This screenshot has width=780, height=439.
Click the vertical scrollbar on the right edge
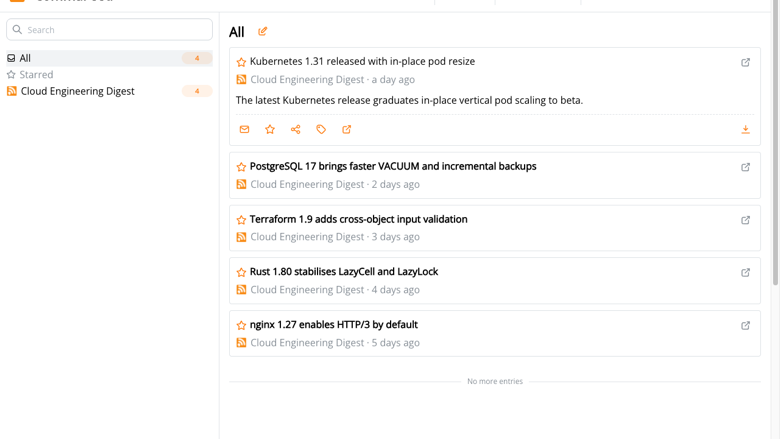coord(775,144)
